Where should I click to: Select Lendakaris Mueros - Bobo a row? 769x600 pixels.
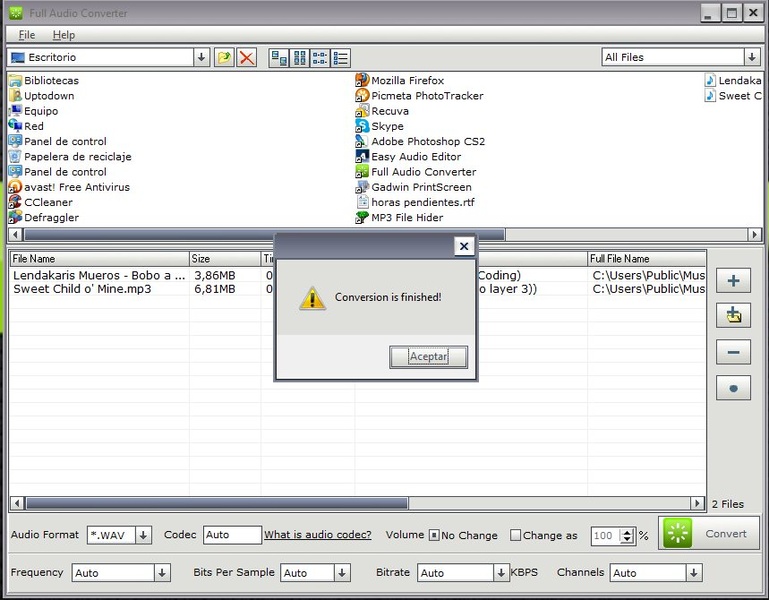point(358,275)
